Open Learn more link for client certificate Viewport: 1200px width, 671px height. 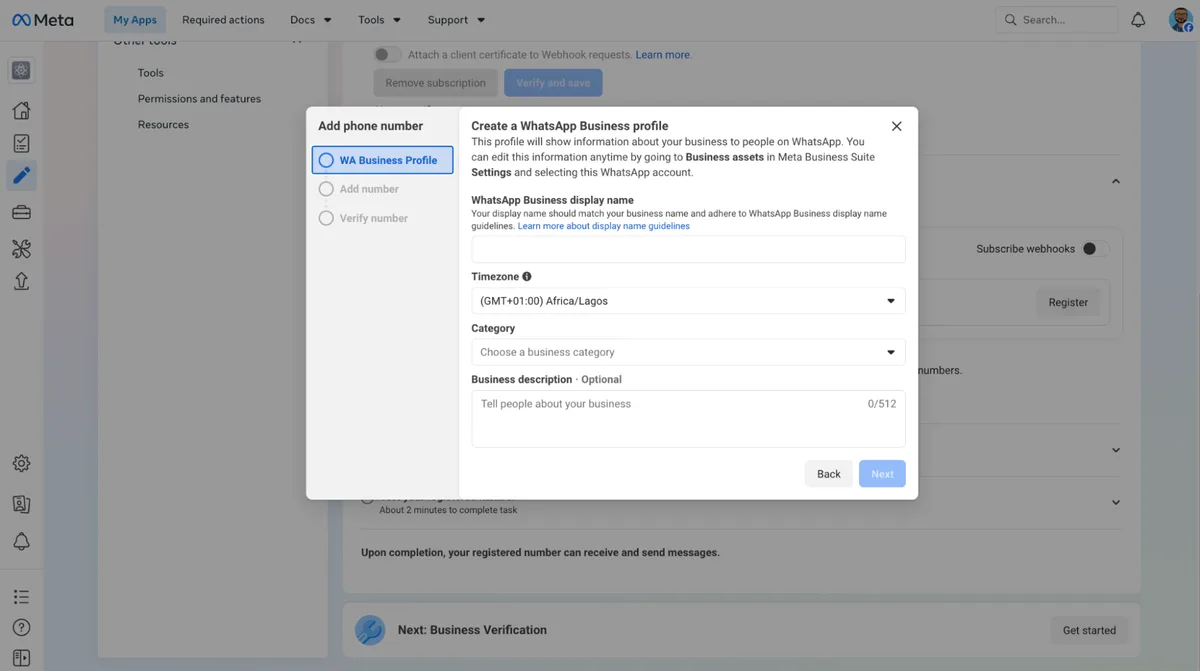(x=663, y=55)
